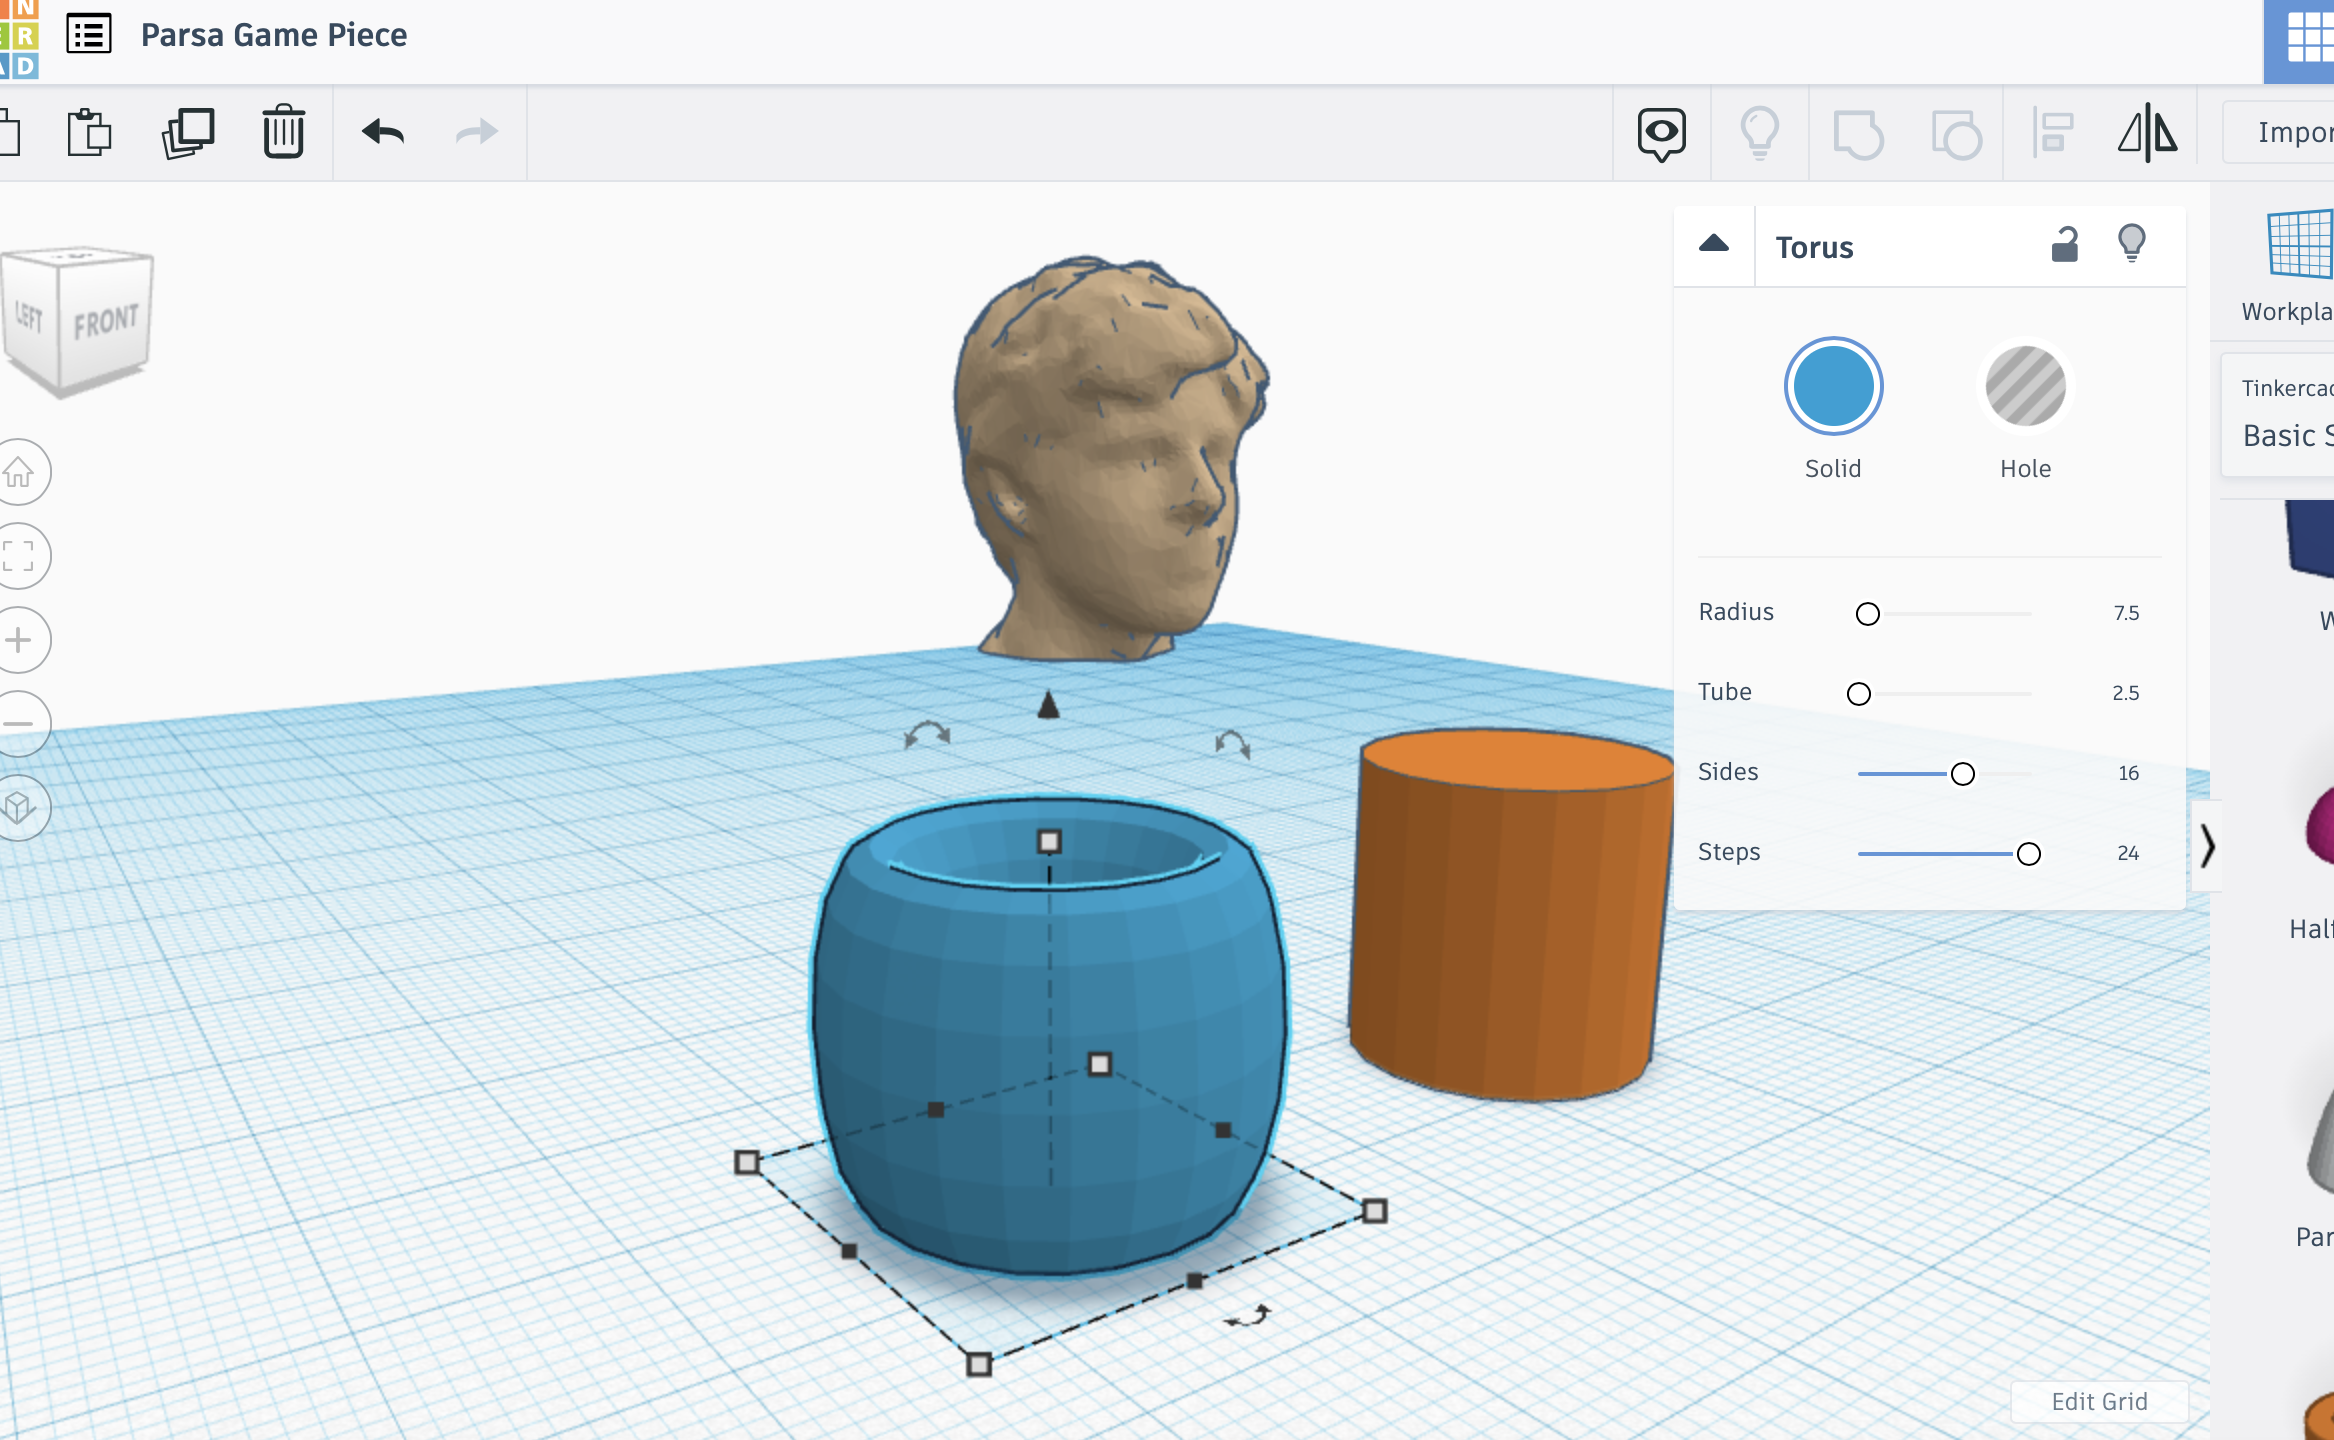Toggle Torus visibility lightbulb in panel
The width and height of the screenshot is (2334, 1440).
2131,244
